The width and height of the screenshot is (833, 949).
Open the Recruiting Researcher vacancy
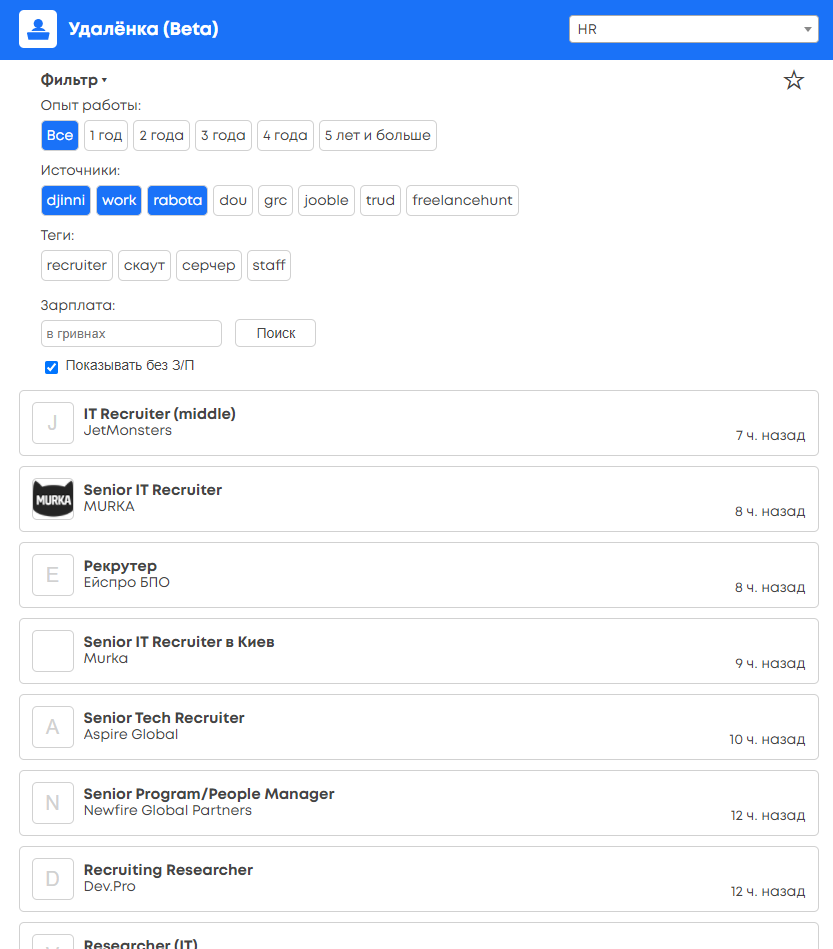419,879
